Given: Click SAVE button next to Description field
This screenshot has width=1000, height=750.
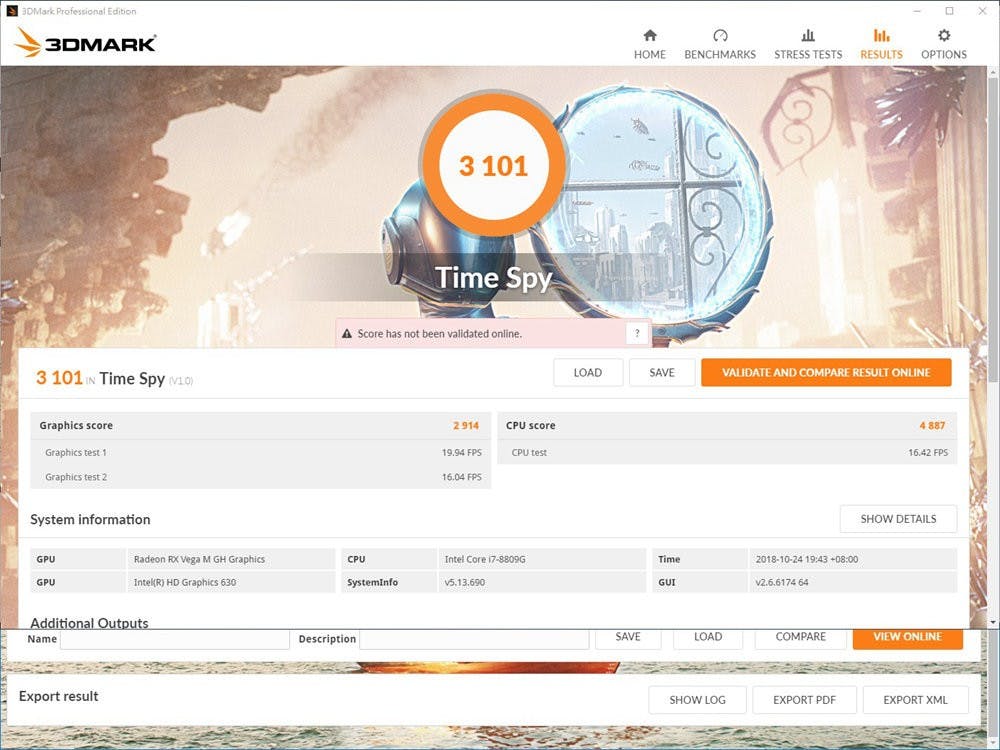Looking at the screenshot, I should tap(628, 638).
